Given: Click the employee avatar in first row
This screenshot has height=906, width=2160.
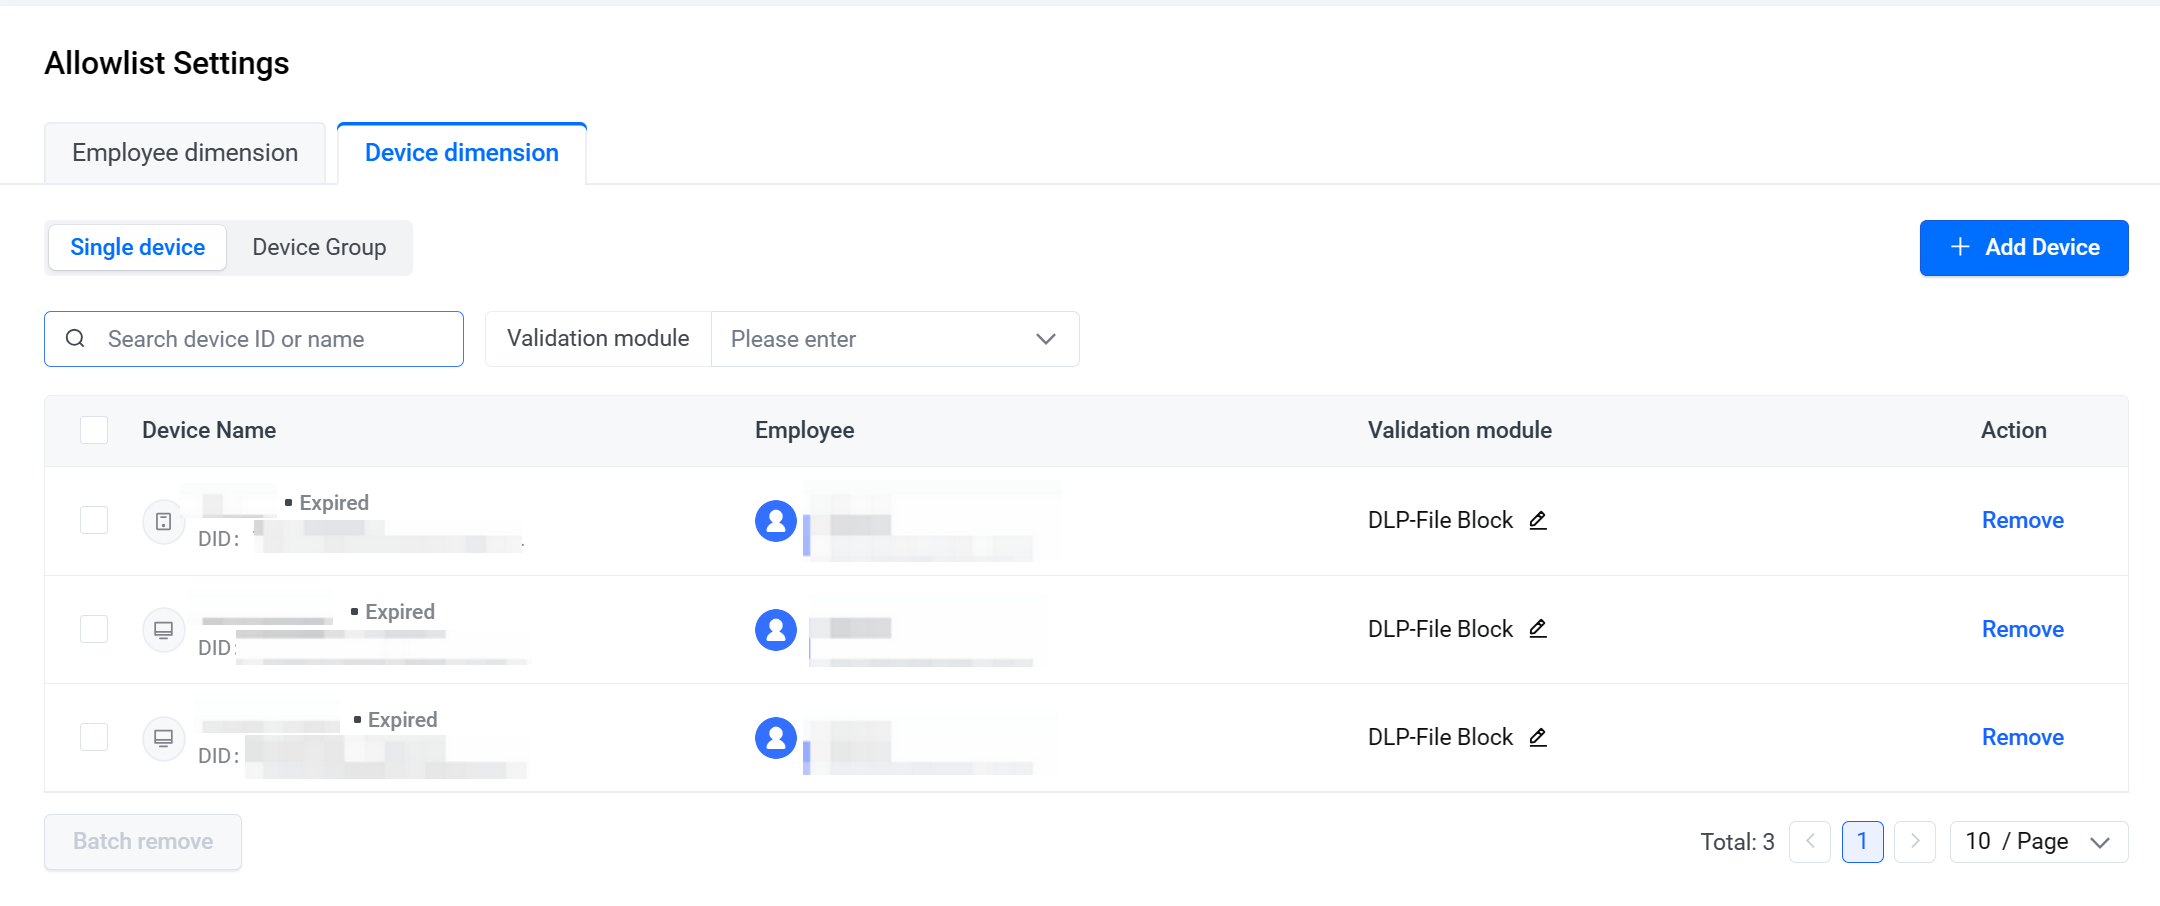Looking at the screenshot, I should pyautogui.click(x=776, y=521).
